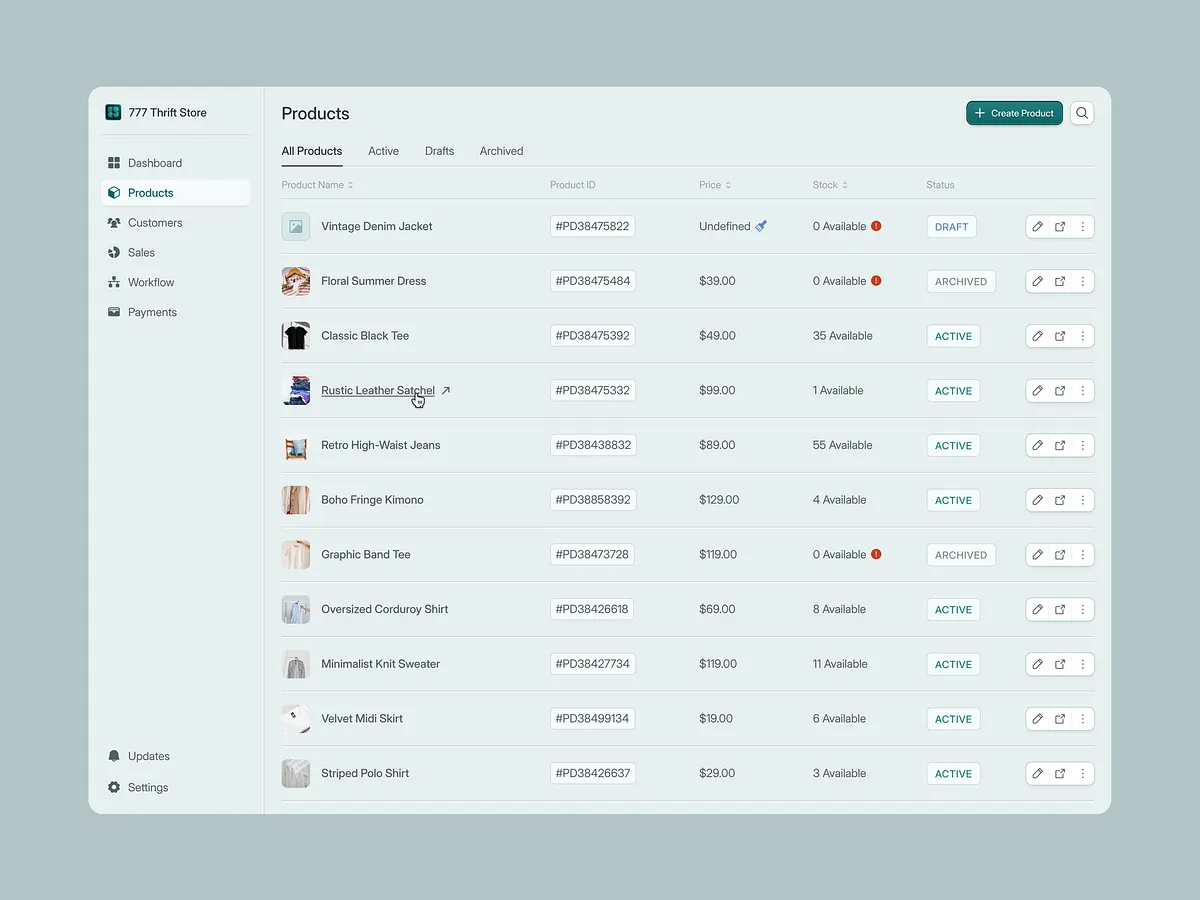Open the Payments section

tap(150, 312)
